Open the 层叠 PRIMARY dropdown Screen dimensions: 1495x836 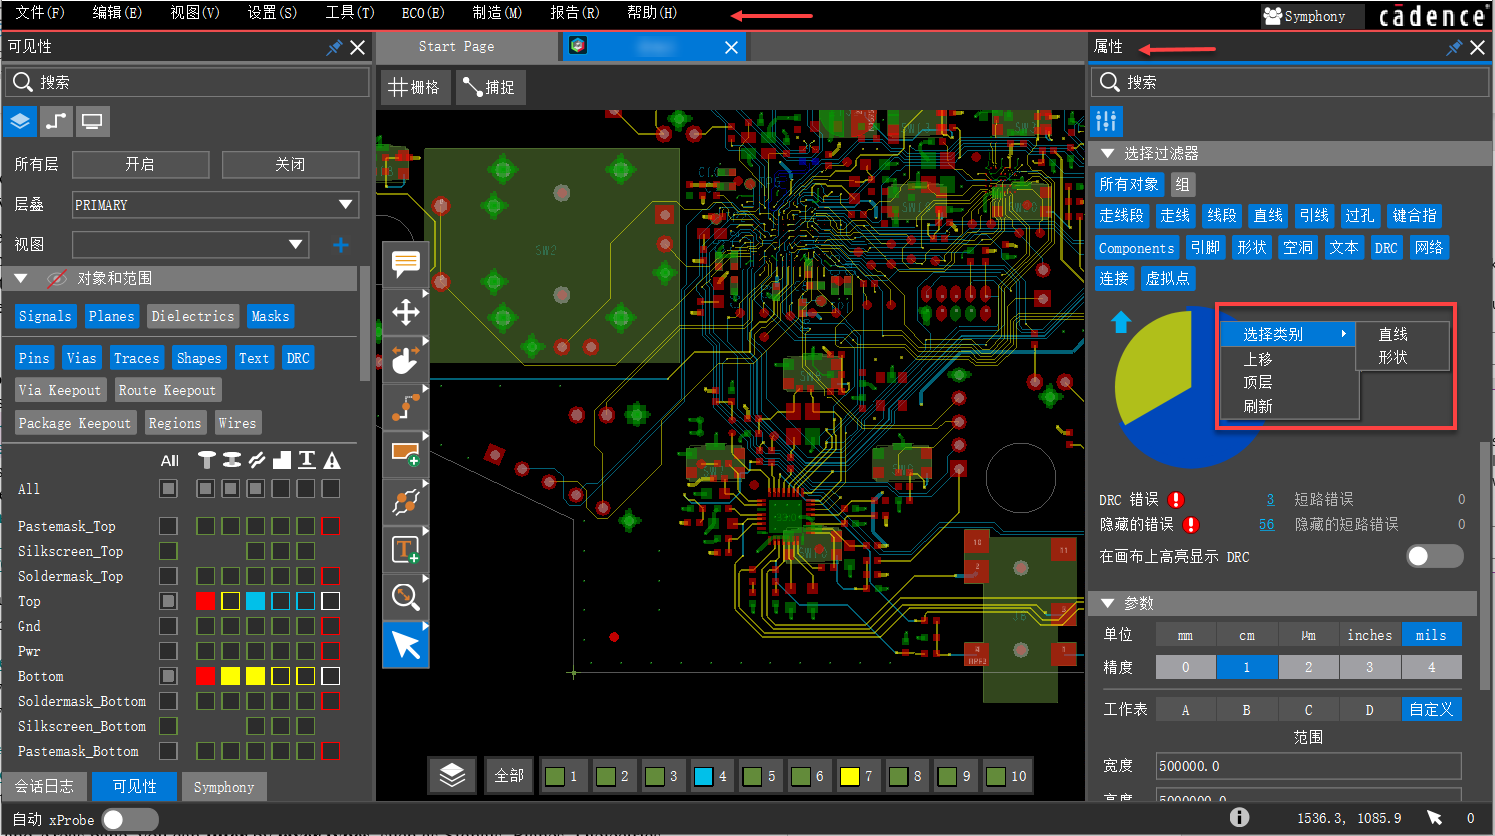[215, 205]
